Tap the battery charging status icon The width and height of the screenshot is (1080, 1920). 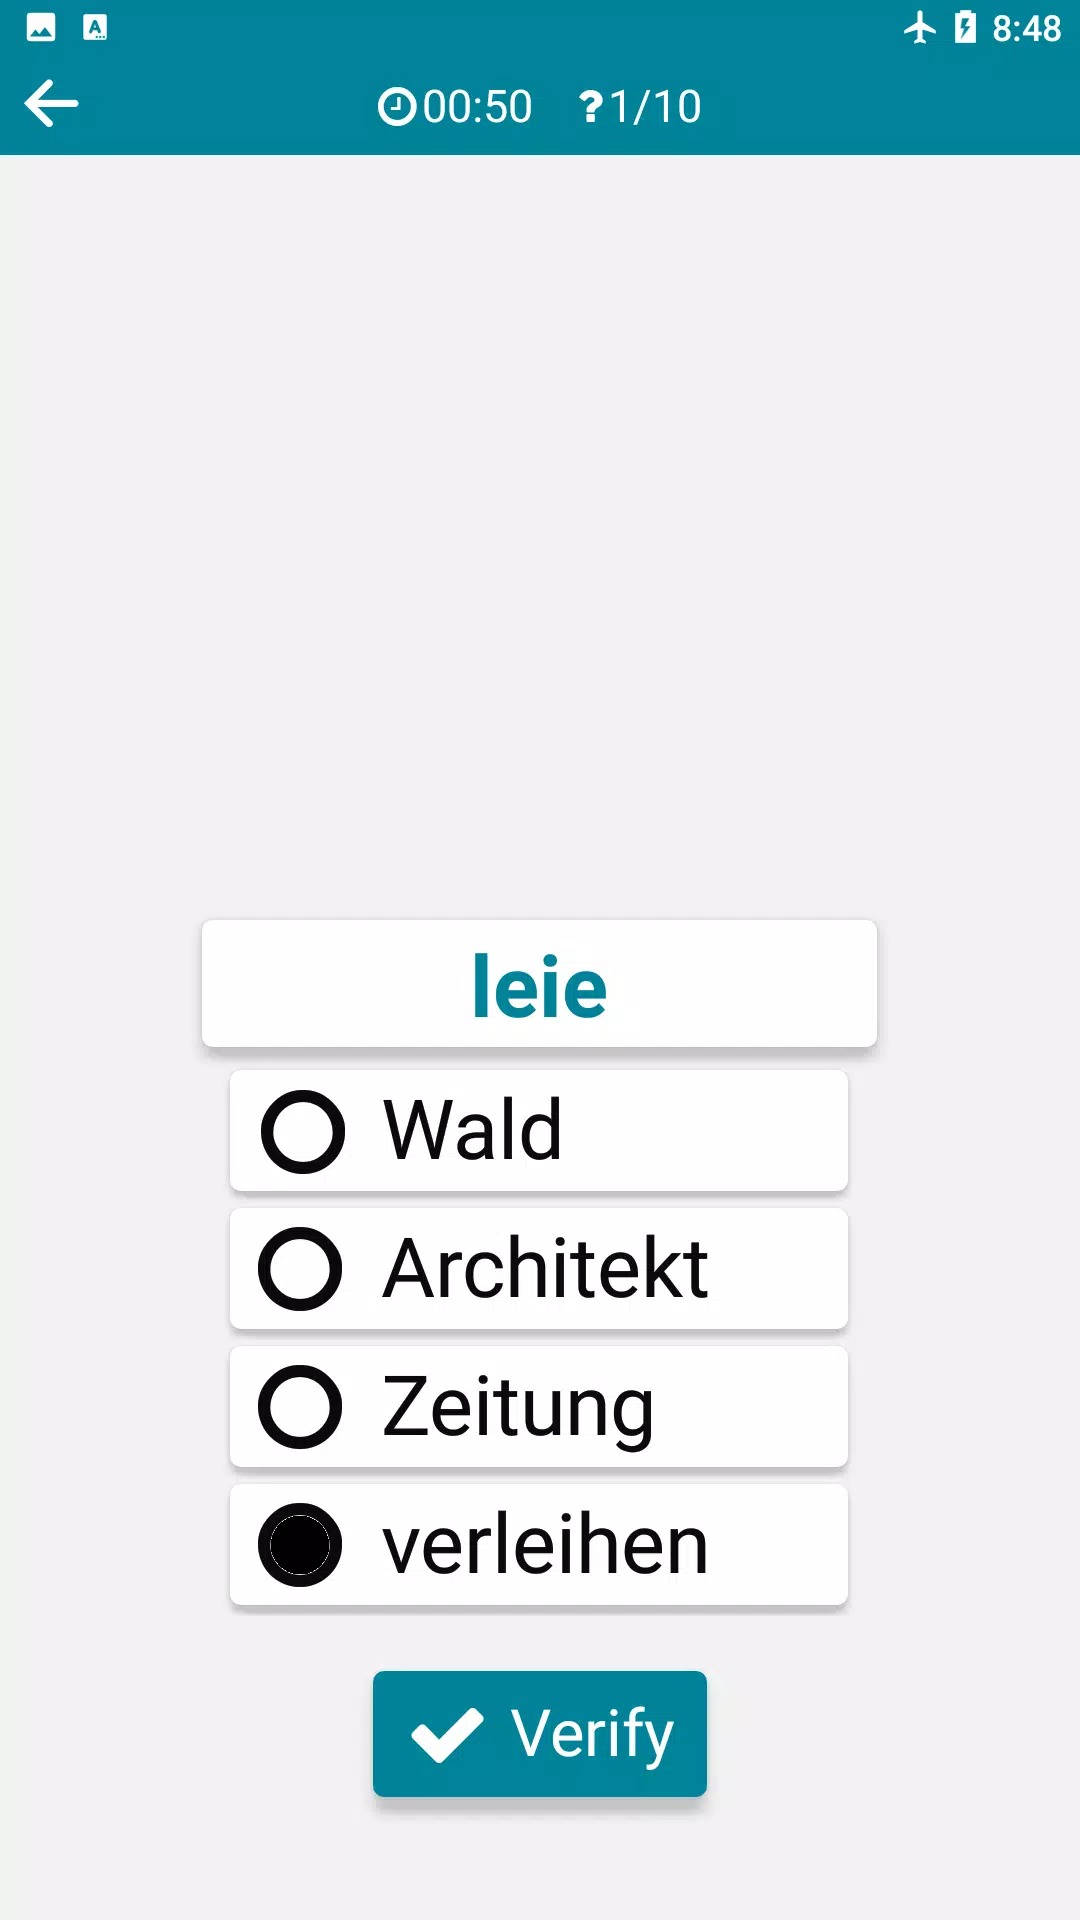click(965, 28)
